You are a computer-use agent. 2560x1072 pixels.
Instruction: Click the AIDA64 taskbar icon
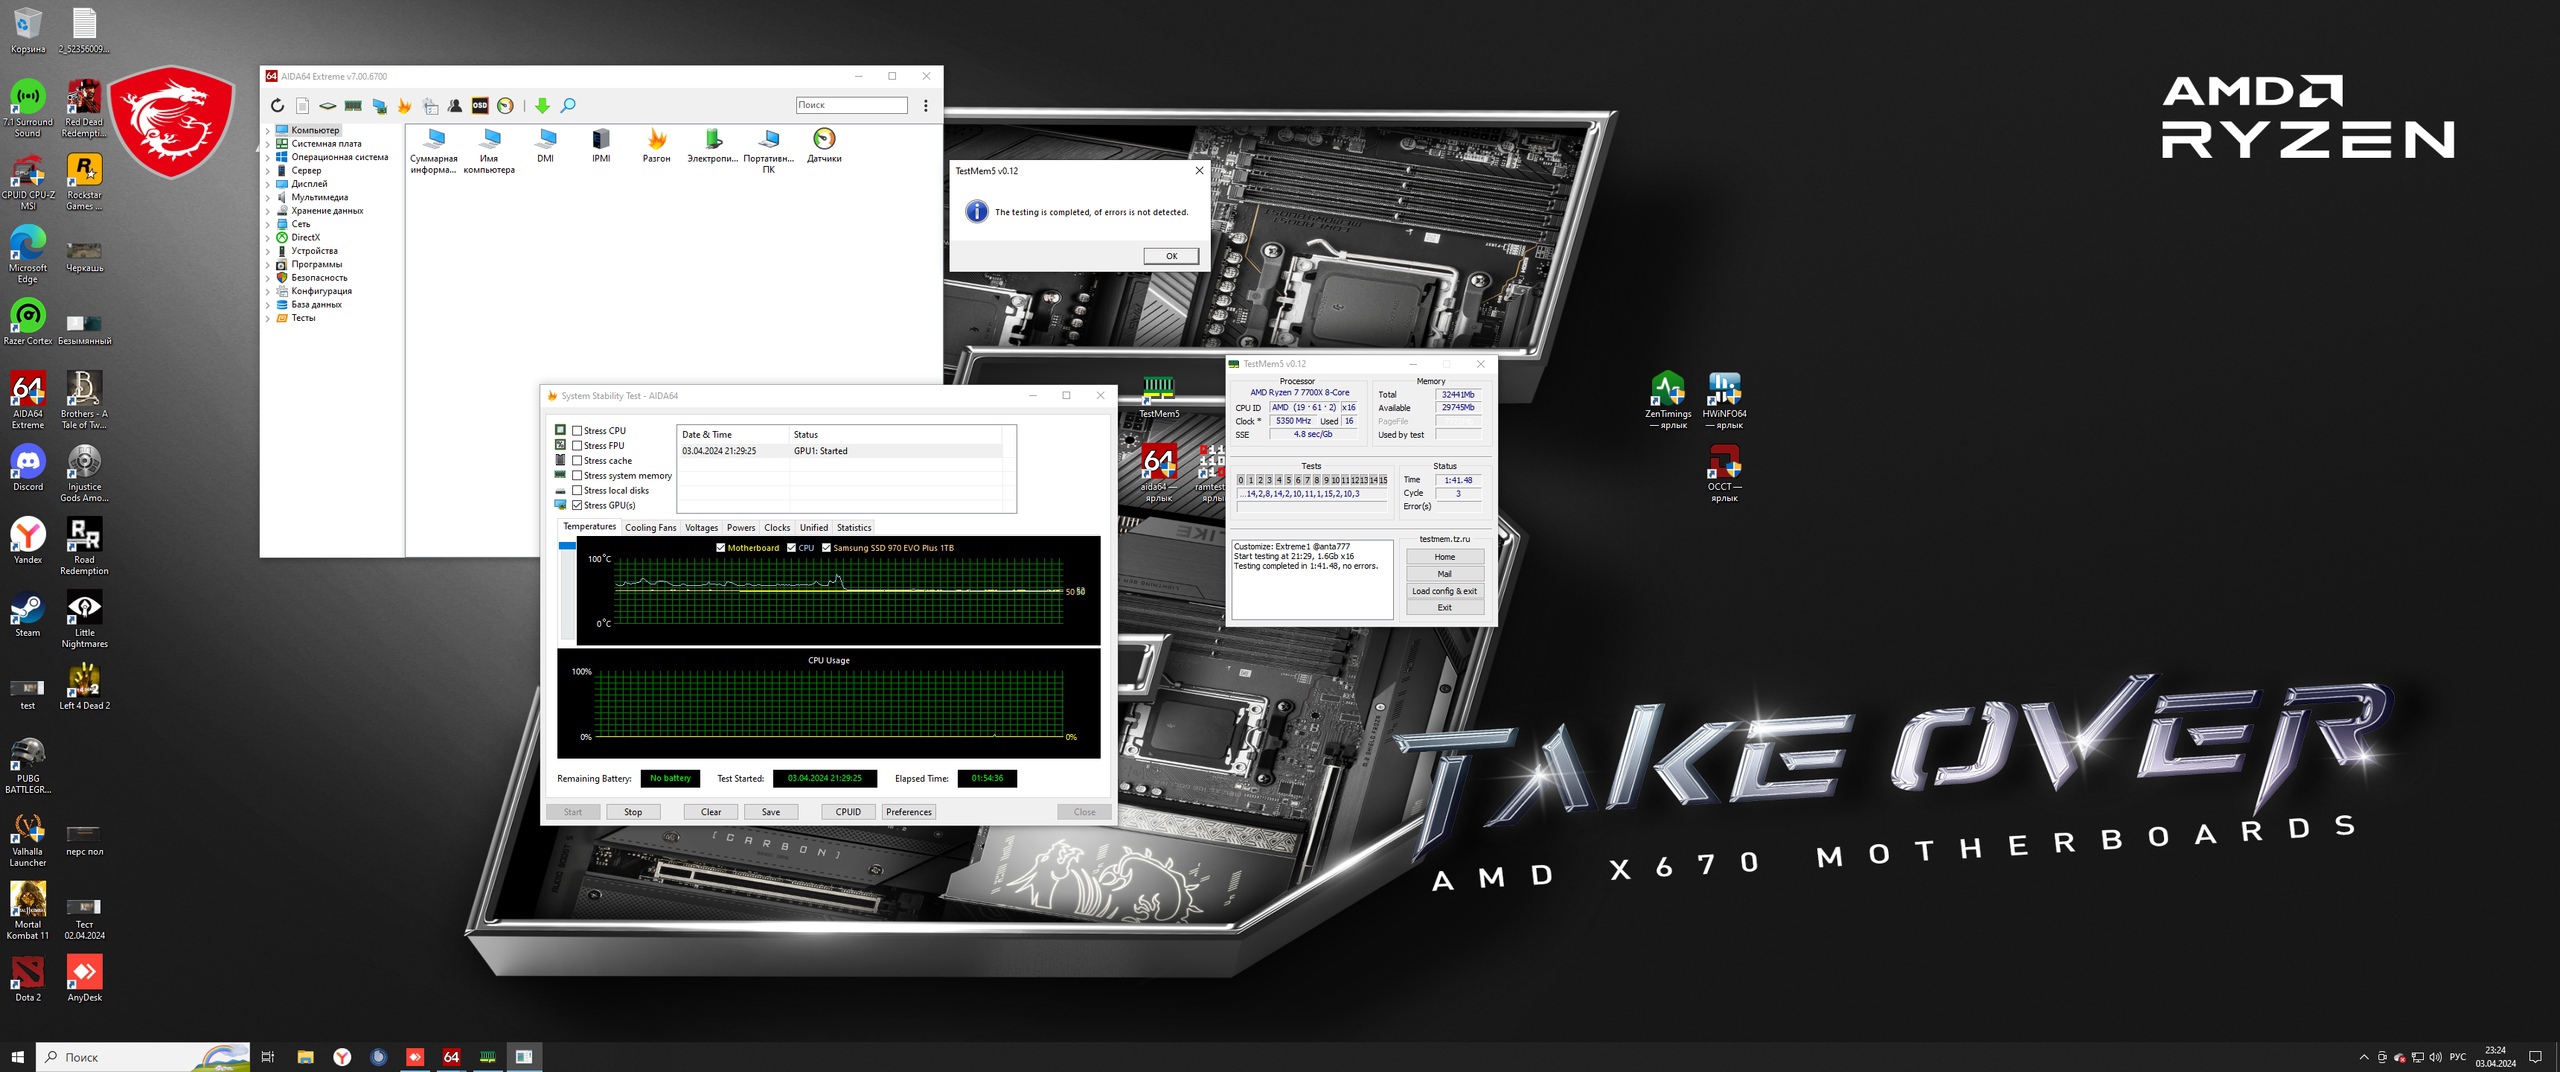pyautogui.click(x=451, y=1057)
